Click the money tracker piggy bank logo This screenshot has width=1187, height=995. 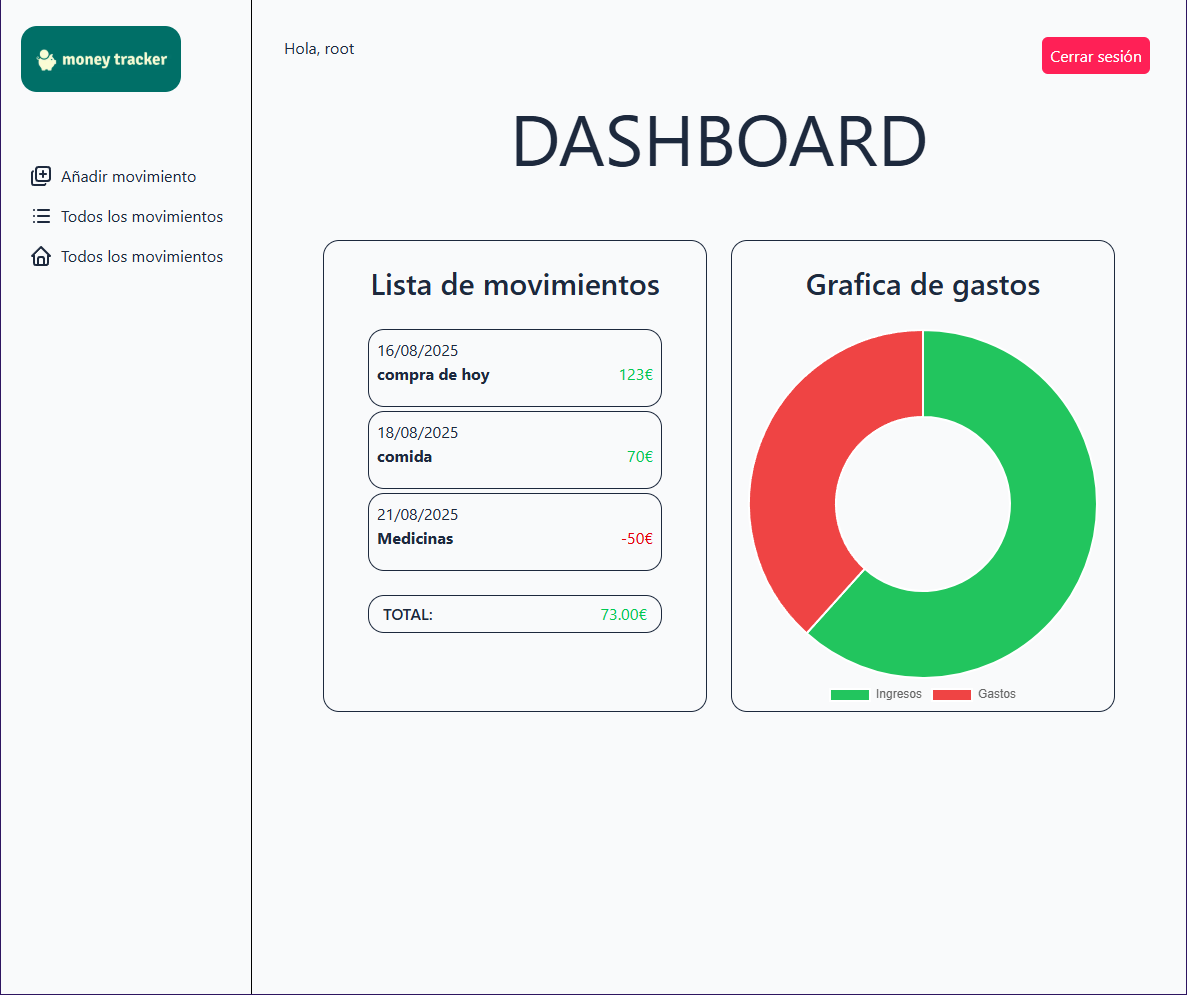(x=100, y=59)
